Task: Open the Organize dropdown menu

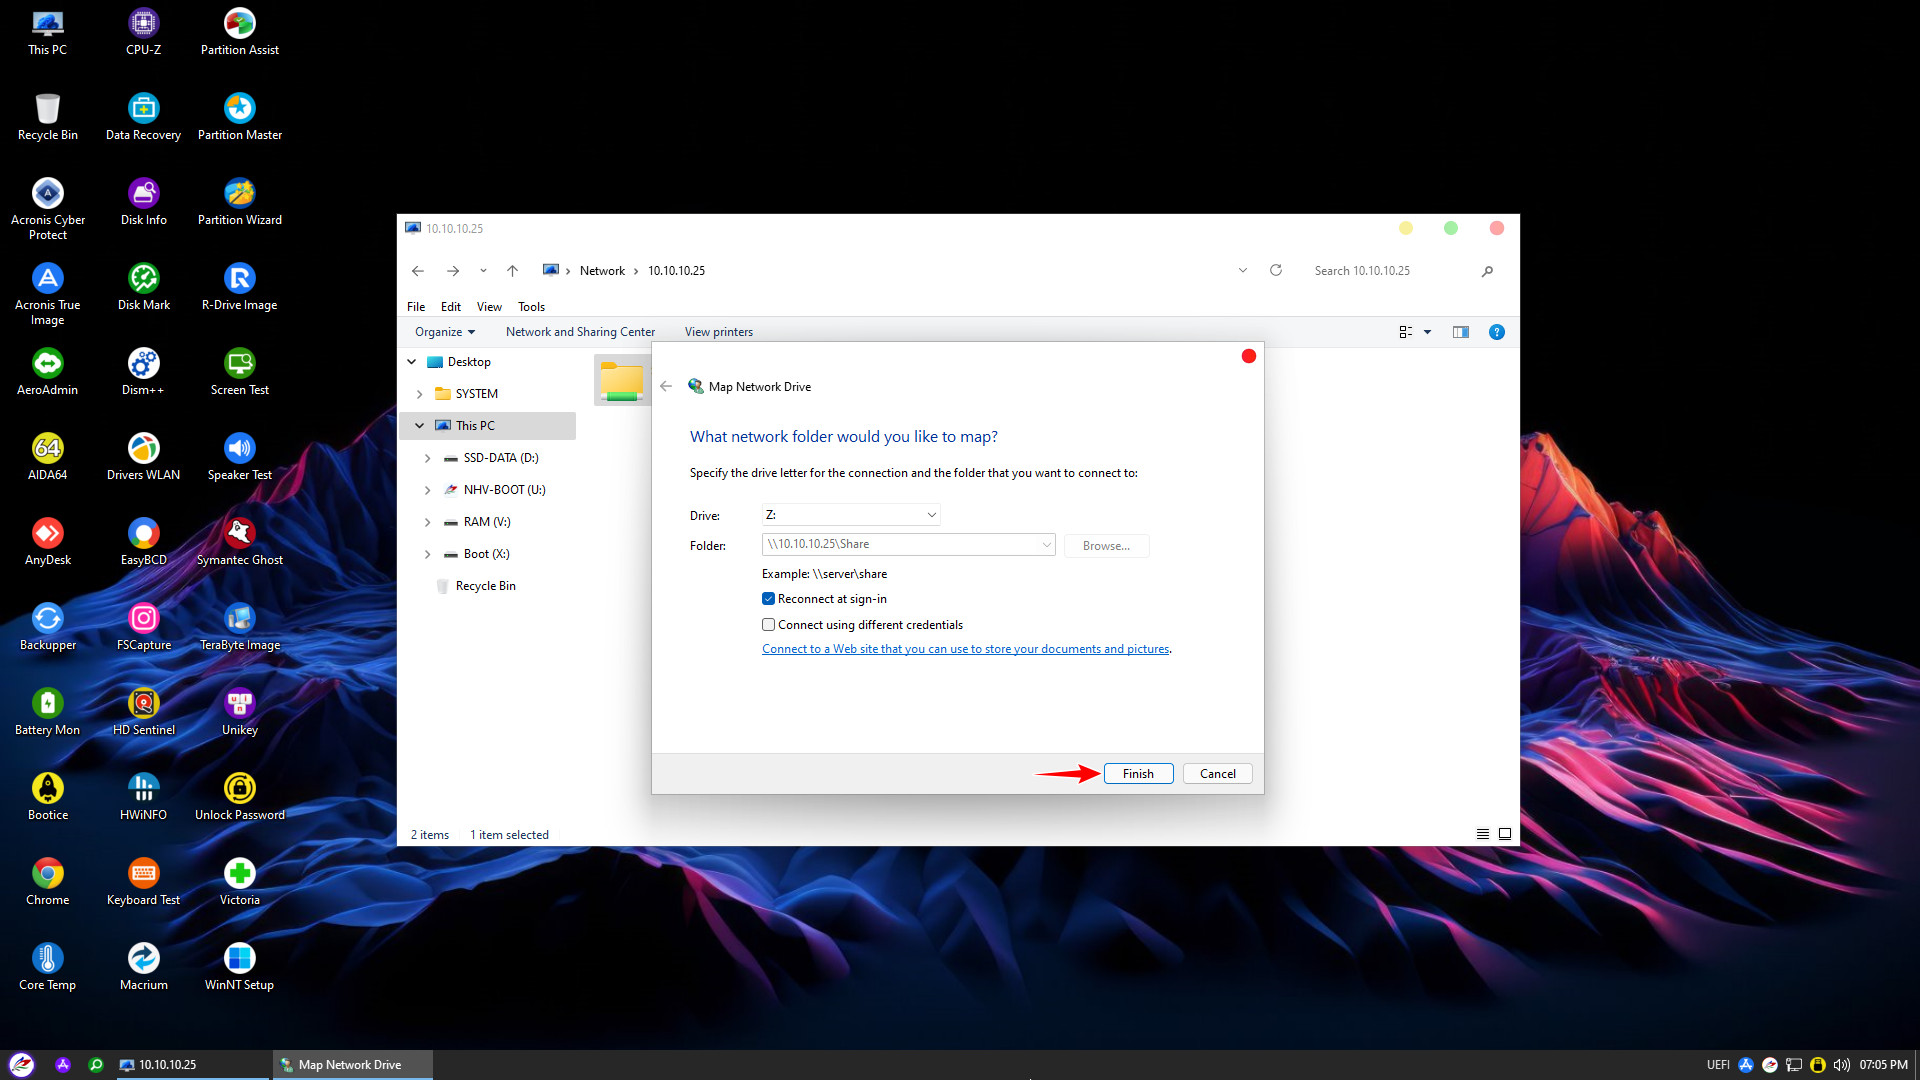Action: (444, 332)
